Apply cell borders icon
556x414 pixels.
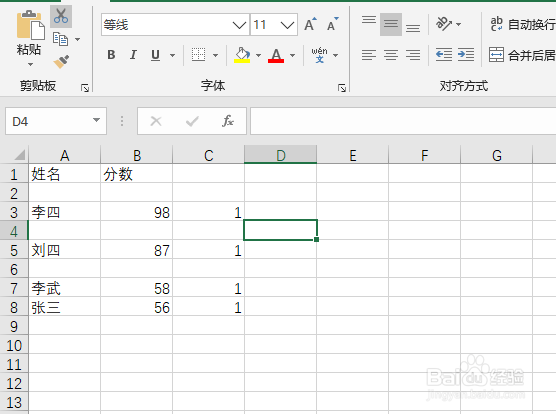point(198,55)
